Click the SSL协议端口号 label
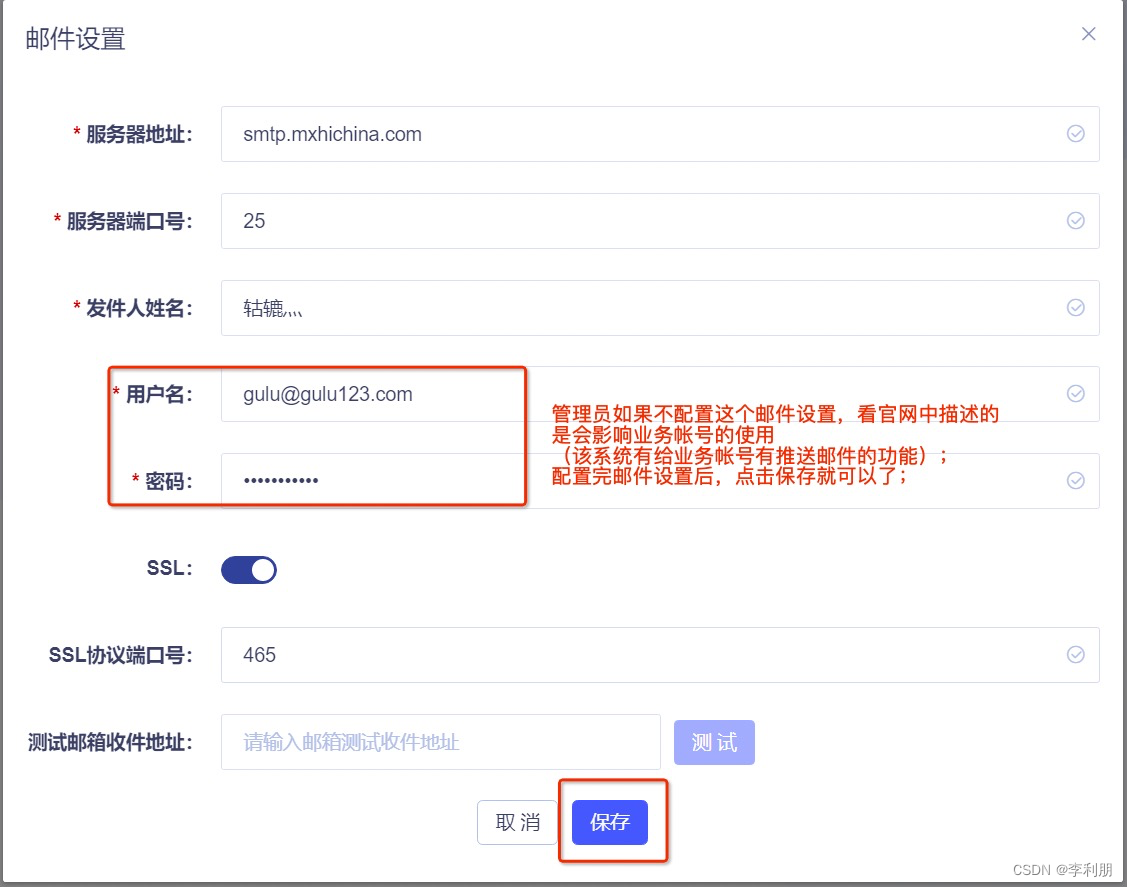 click(121, 656)
